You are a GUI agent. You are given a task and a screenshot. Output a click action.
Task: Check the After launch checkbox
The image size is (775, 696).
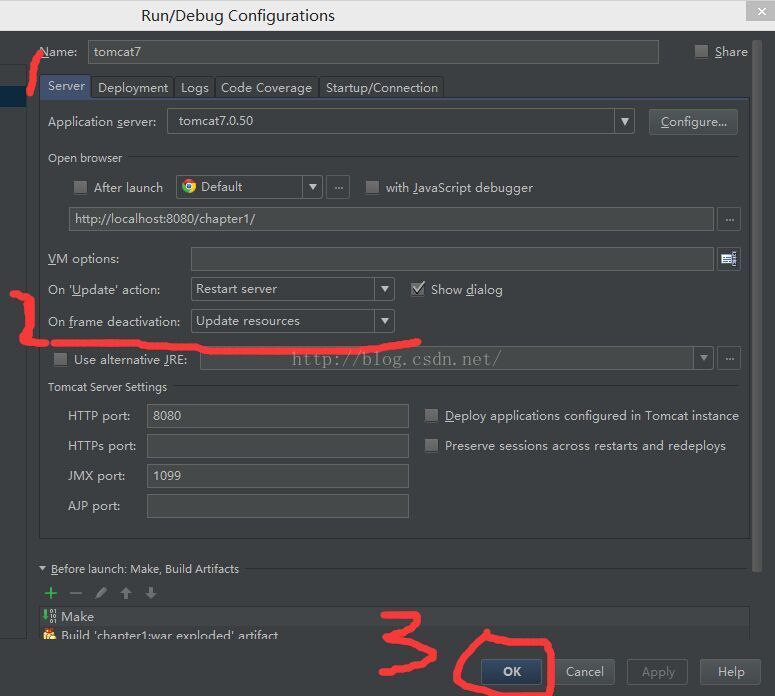pyautogui.click(x=80, y=187)
